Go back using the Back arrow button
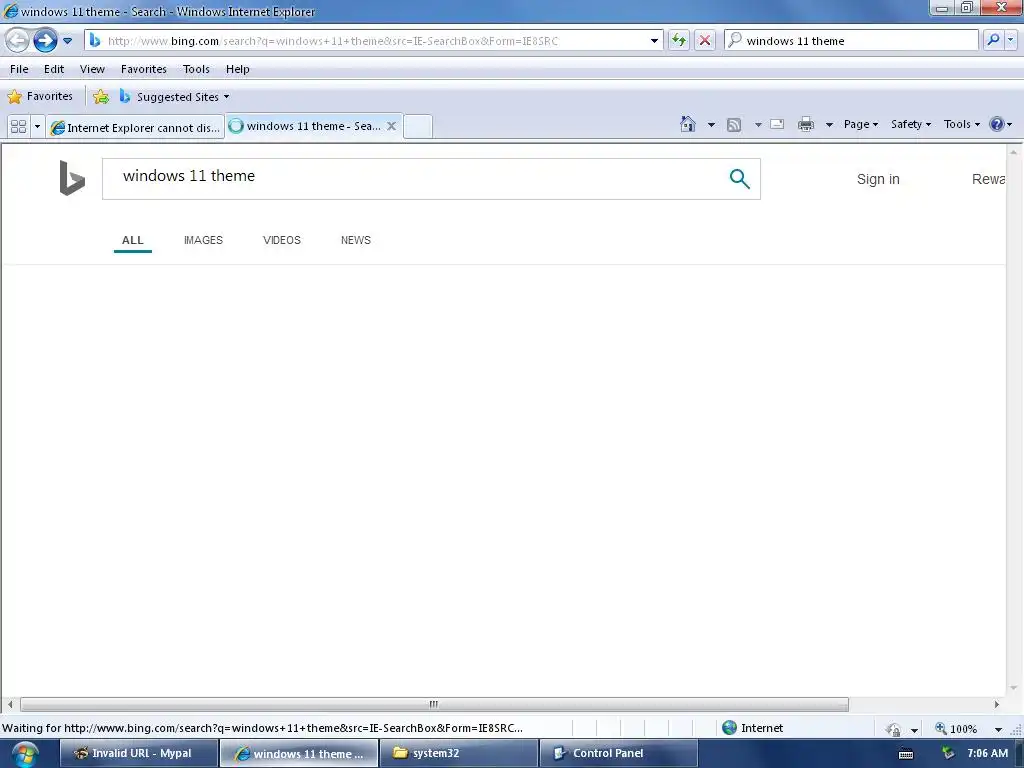This screenshot has width=1024, height=768. (17, 40)
